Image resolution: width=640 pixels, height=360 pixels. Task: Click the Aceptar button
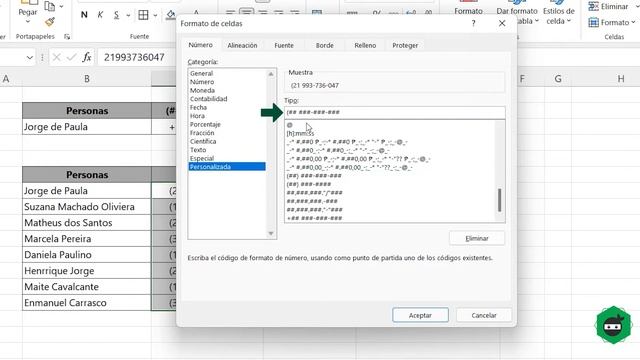(420, 315)
